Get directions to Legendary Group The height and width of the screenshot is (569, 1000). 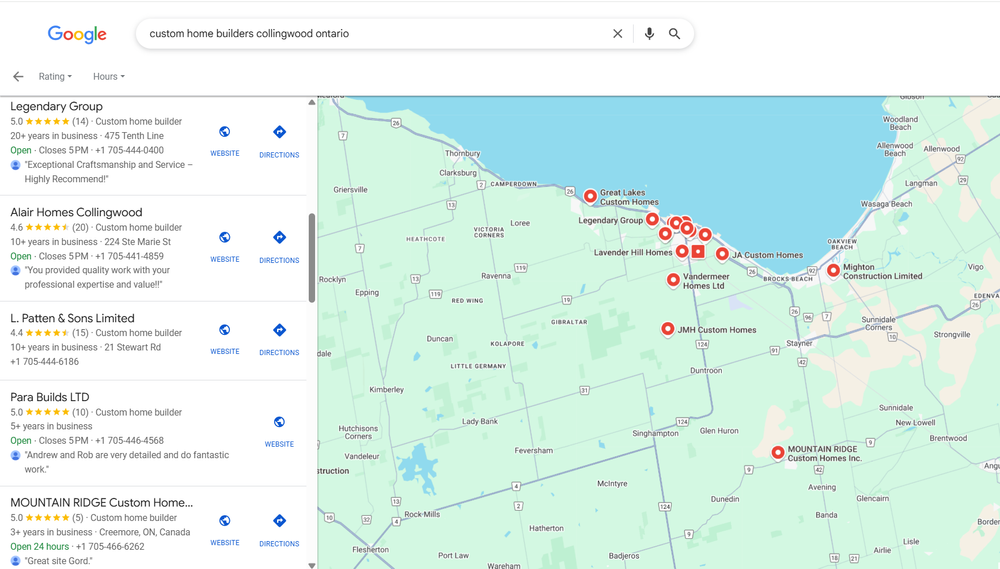pos(279,132)
